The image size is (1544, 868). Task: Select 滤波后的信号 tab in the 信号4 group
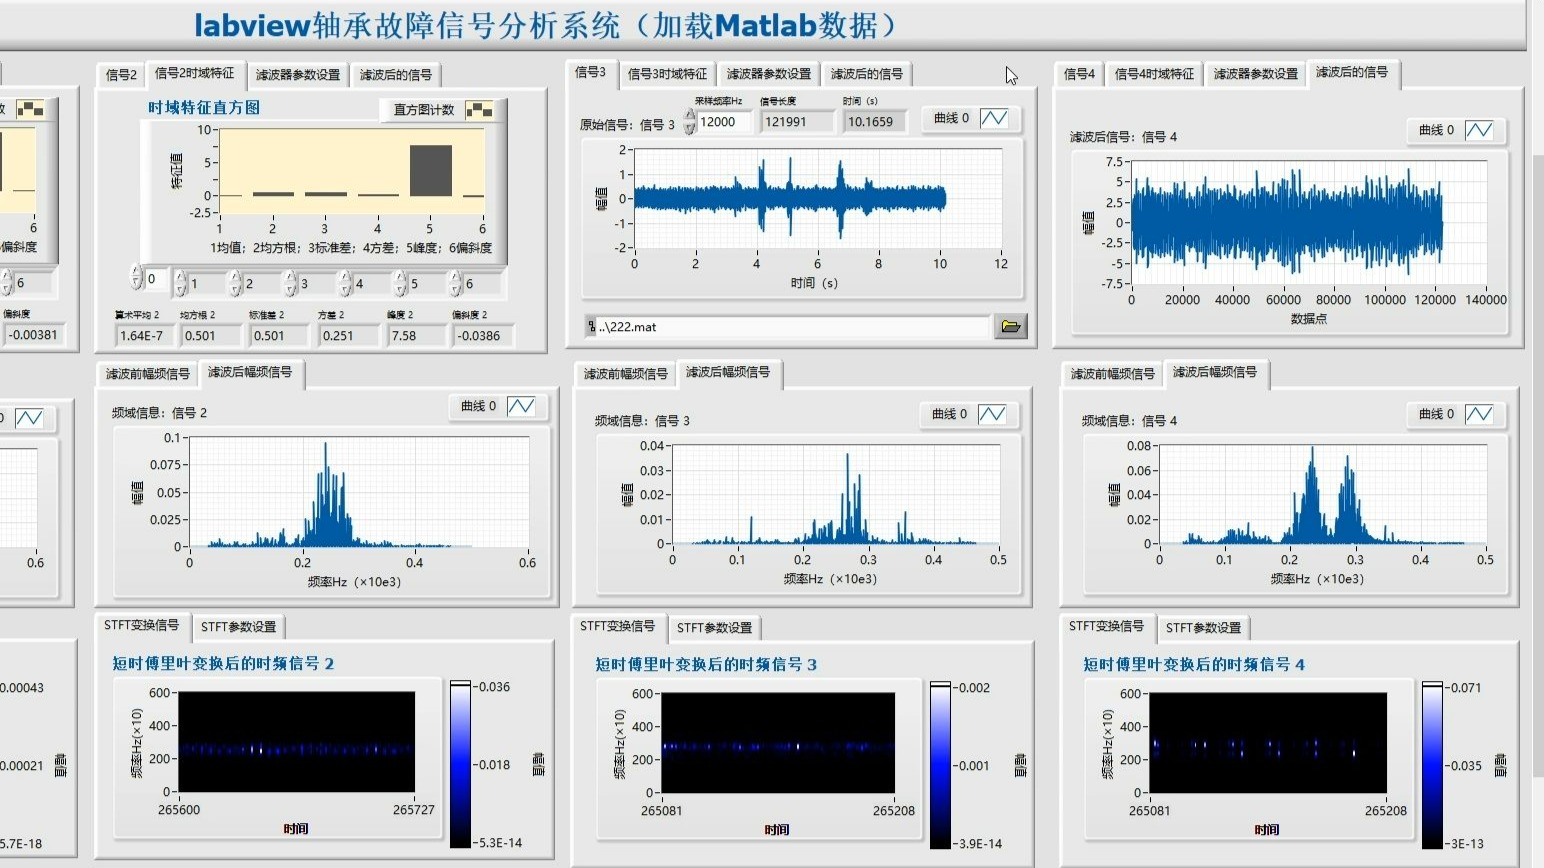[1352, 72]
